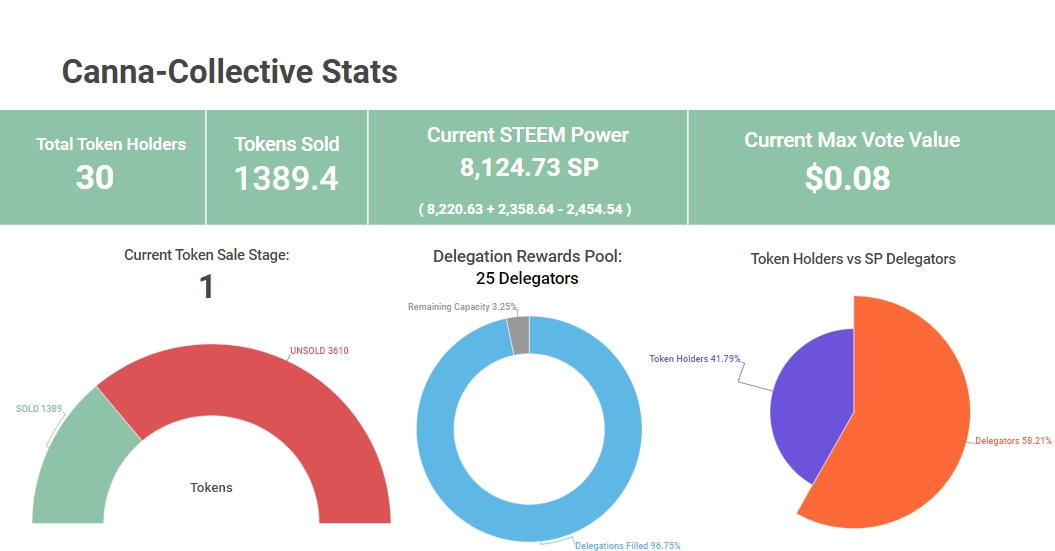Open the Current Max Vote Value card
Image resolution: width=1055 pixels, height=551 pixels.
pyautogui.click(x=851, y=165)
